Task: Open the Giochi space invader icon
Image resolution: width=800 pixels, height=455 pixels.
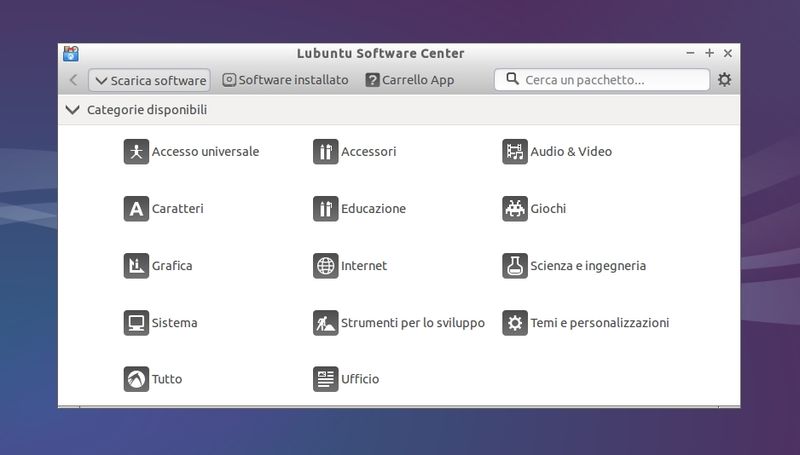Action: (515, 209)
